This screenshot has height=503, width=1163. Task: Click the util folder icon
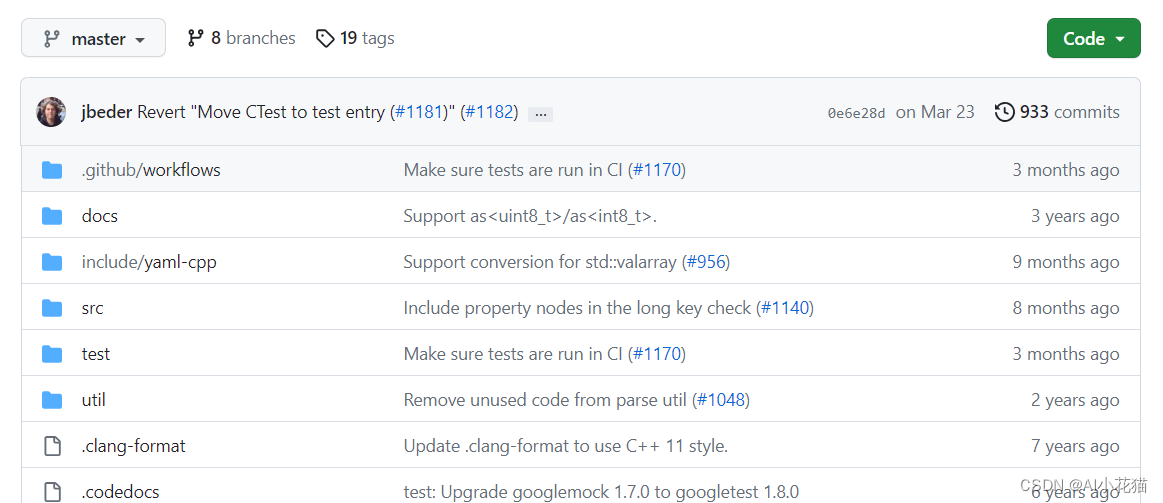point(52,400)
